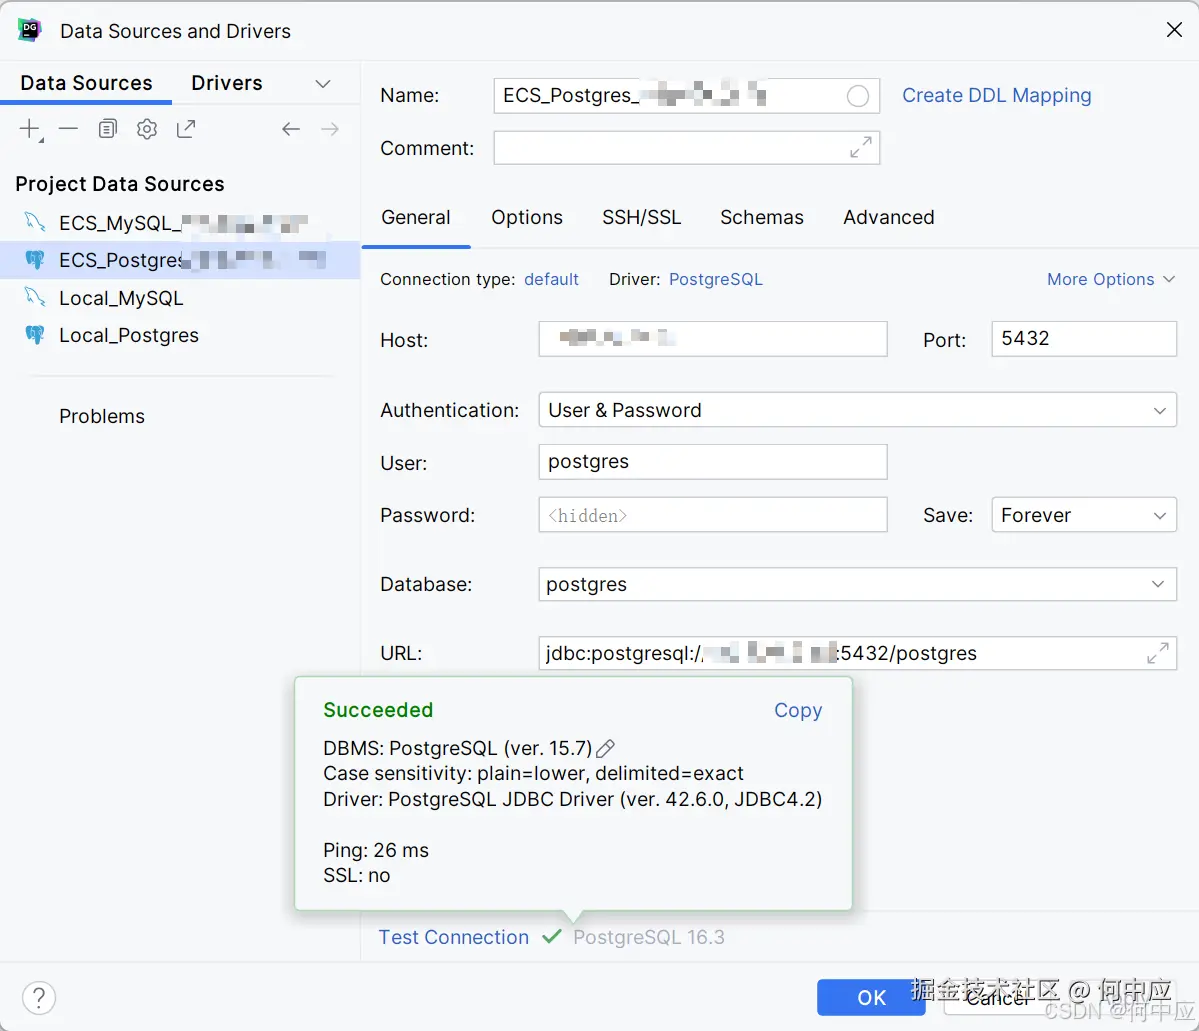Viewport: 1199px width, 1031px height.
Task: Click the Help question mark button
Action: pos(39,997)
